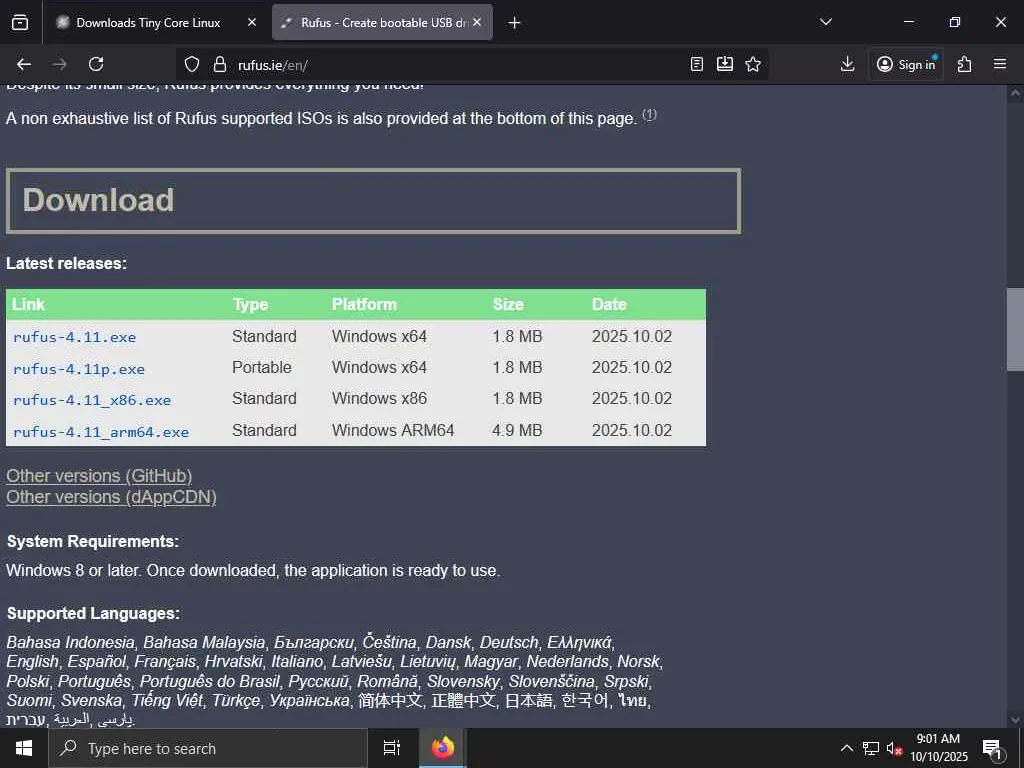
Task: Click the Latest releases label
Action: 67,263
